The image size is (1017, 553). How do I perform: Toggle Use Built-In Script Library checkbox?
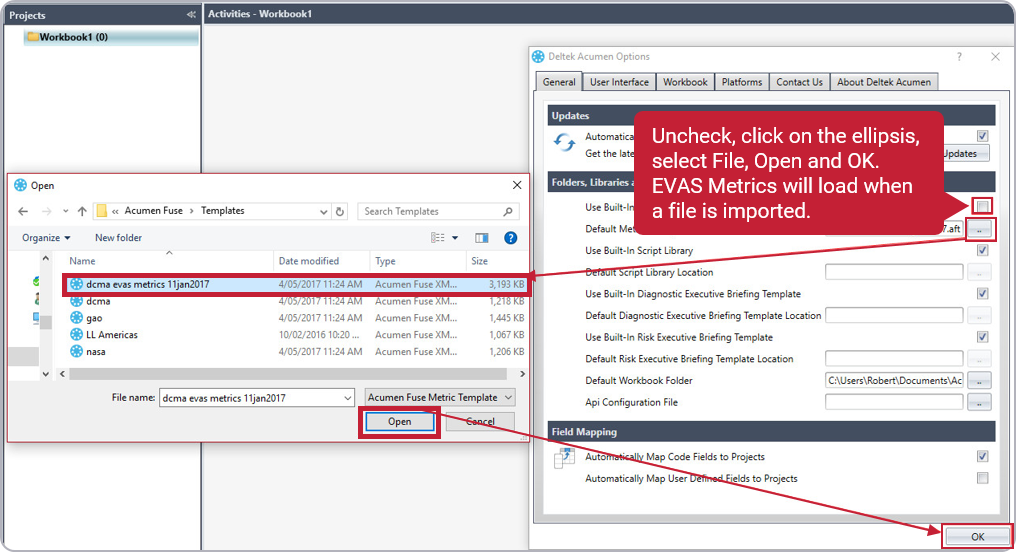coord(983,250)
